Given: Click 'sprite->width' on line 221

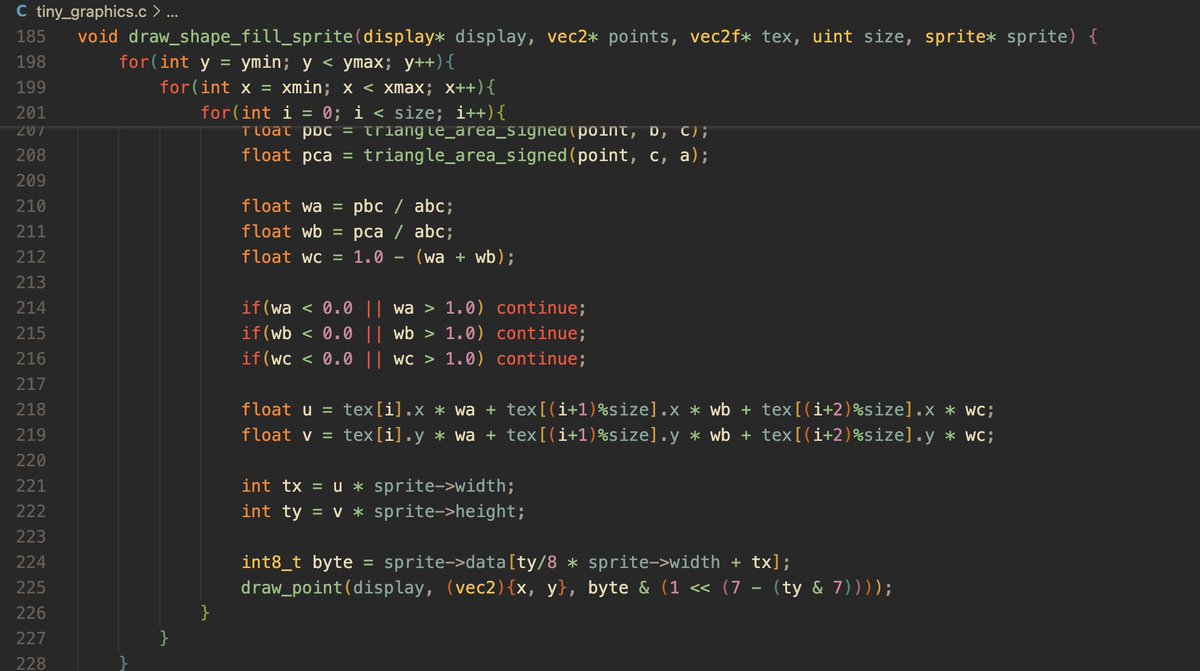Looking at the screenshot, I should (x=440, y=485).
